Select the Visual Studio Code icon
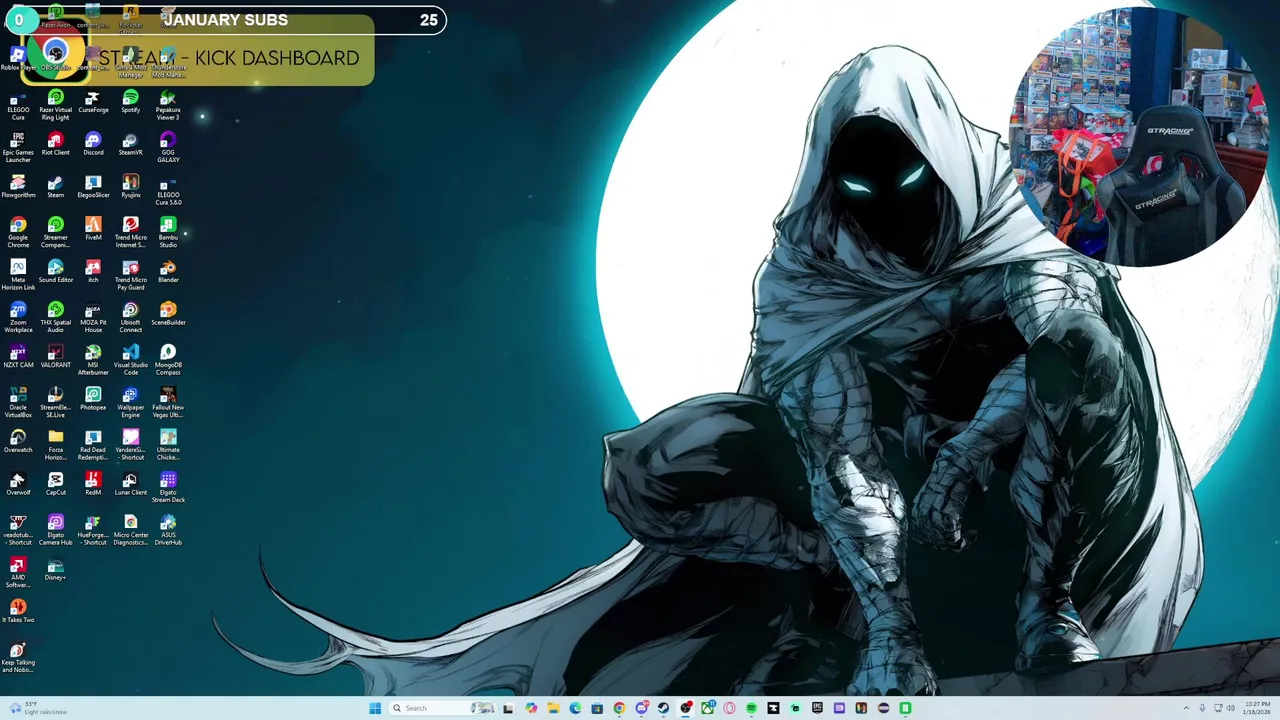Screen dimensions: 1280x720 click(130, 360)
